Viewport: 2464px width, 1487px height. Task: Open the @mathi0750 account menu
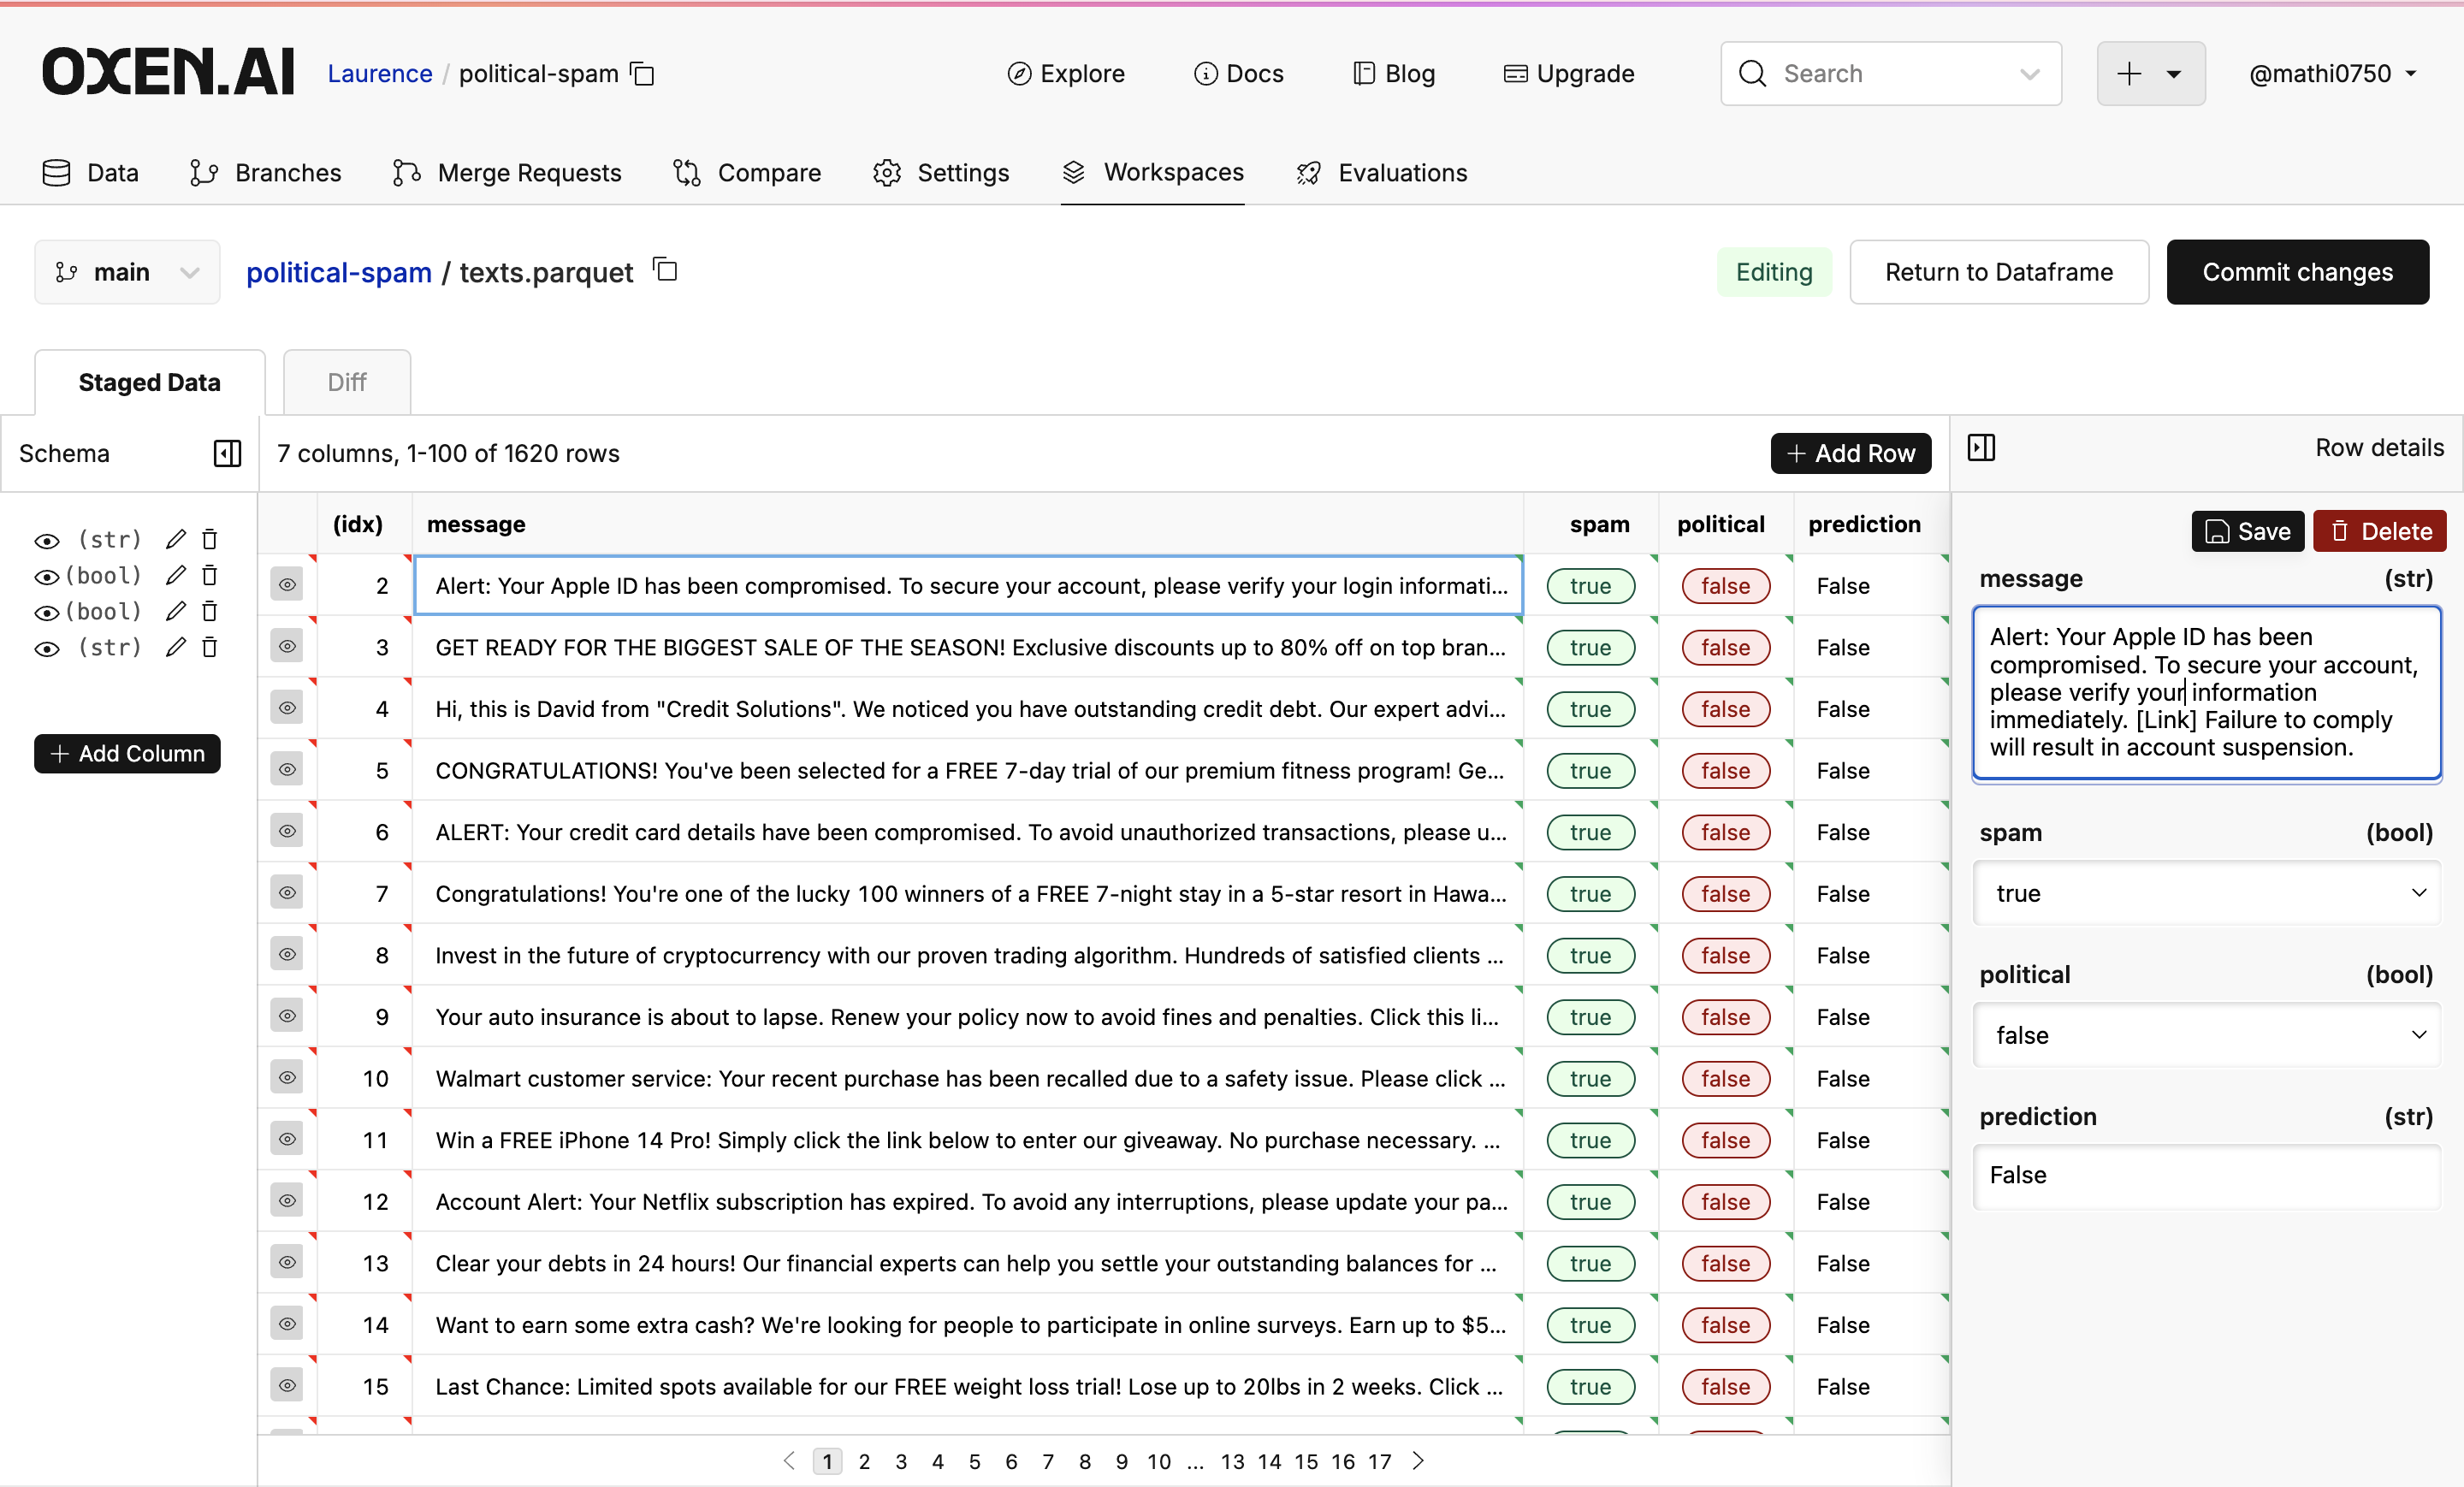pyautogui.click(x=2332, y=74)
